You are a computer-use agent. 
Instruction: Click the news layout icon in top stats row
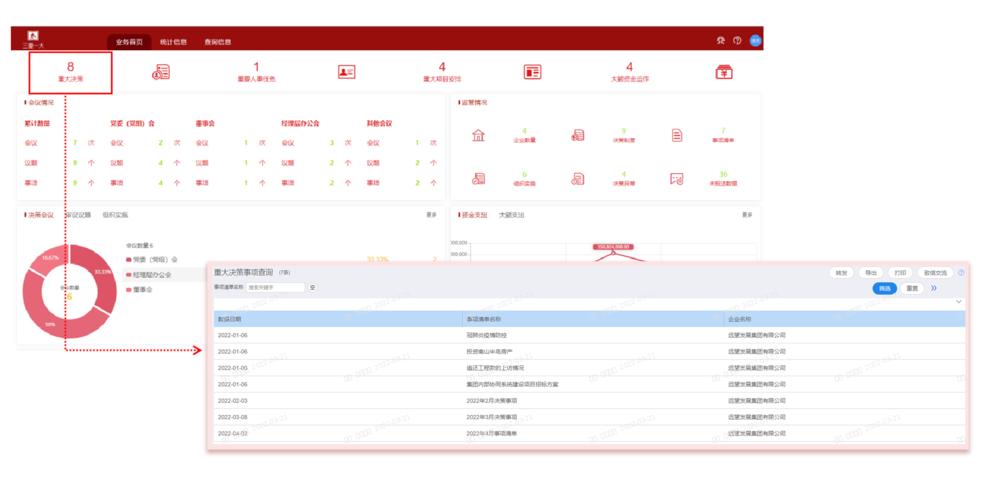pyautogui.click(x=532, y=72)
